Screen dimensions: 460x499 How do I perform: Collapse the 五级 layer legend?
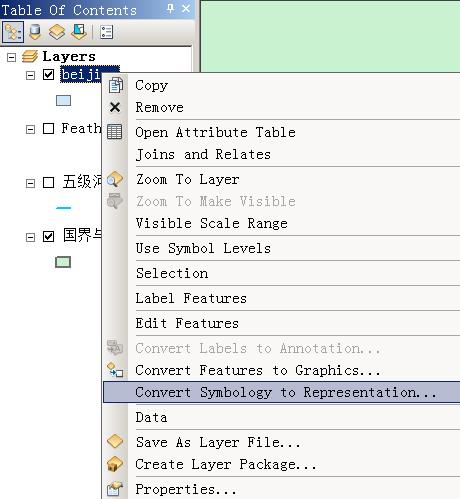pyautogui.click(x=30, y=183)
